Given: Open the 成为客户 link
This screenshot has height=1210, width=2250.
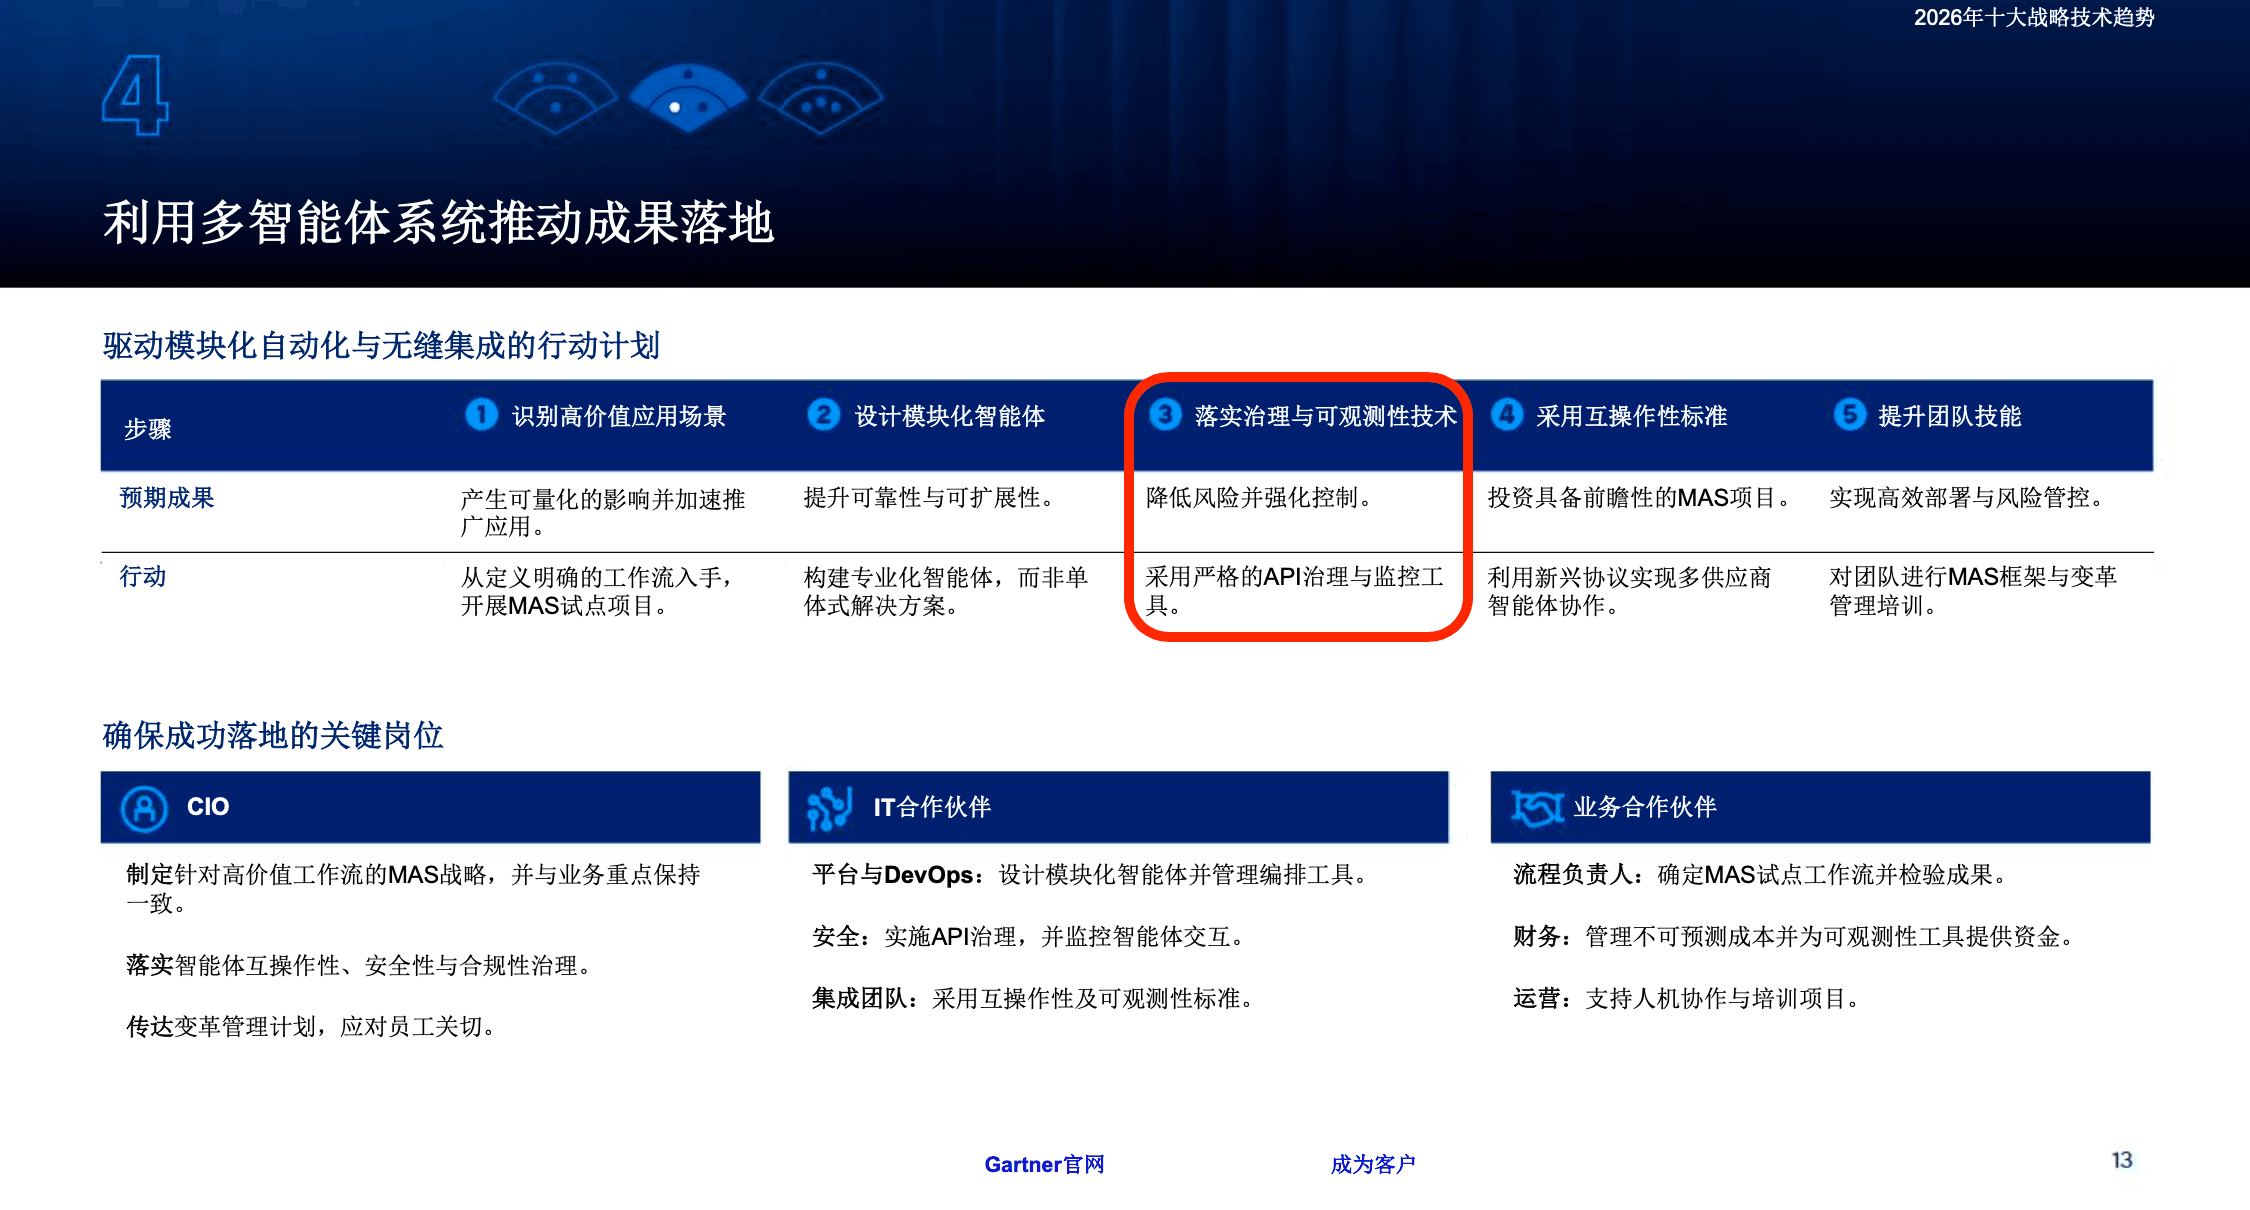Looking at the screenshot, I should point(1372,1164).
